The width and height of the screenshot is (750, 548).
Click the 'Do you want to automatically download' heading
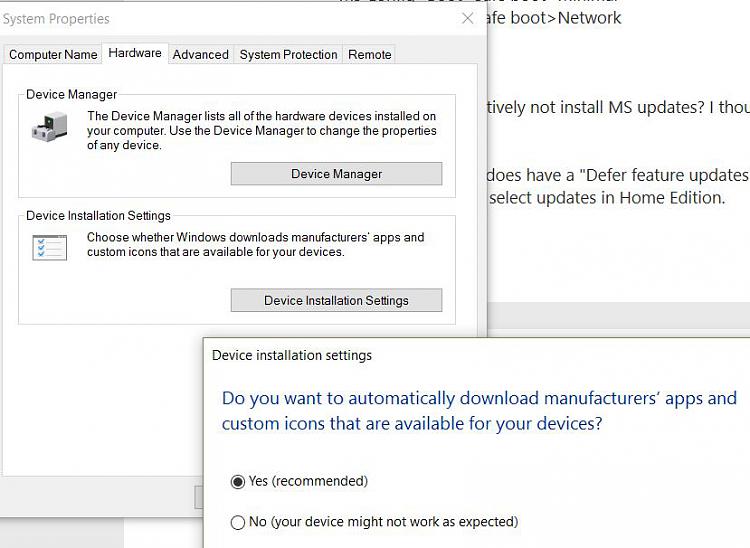coord(479,411)
